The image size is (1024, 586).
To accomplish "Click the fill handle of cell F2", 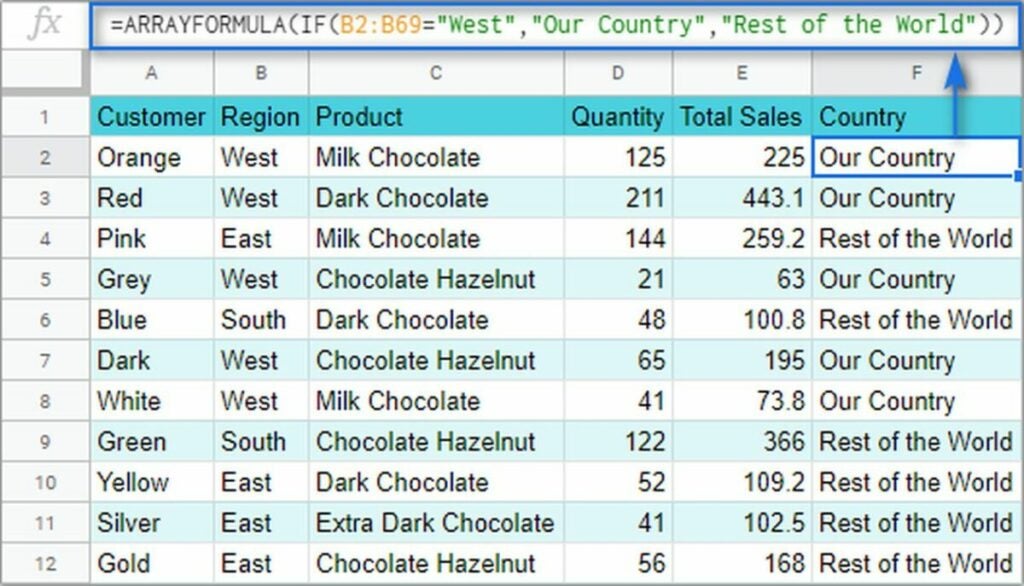I will click(x=1018, y=176).
